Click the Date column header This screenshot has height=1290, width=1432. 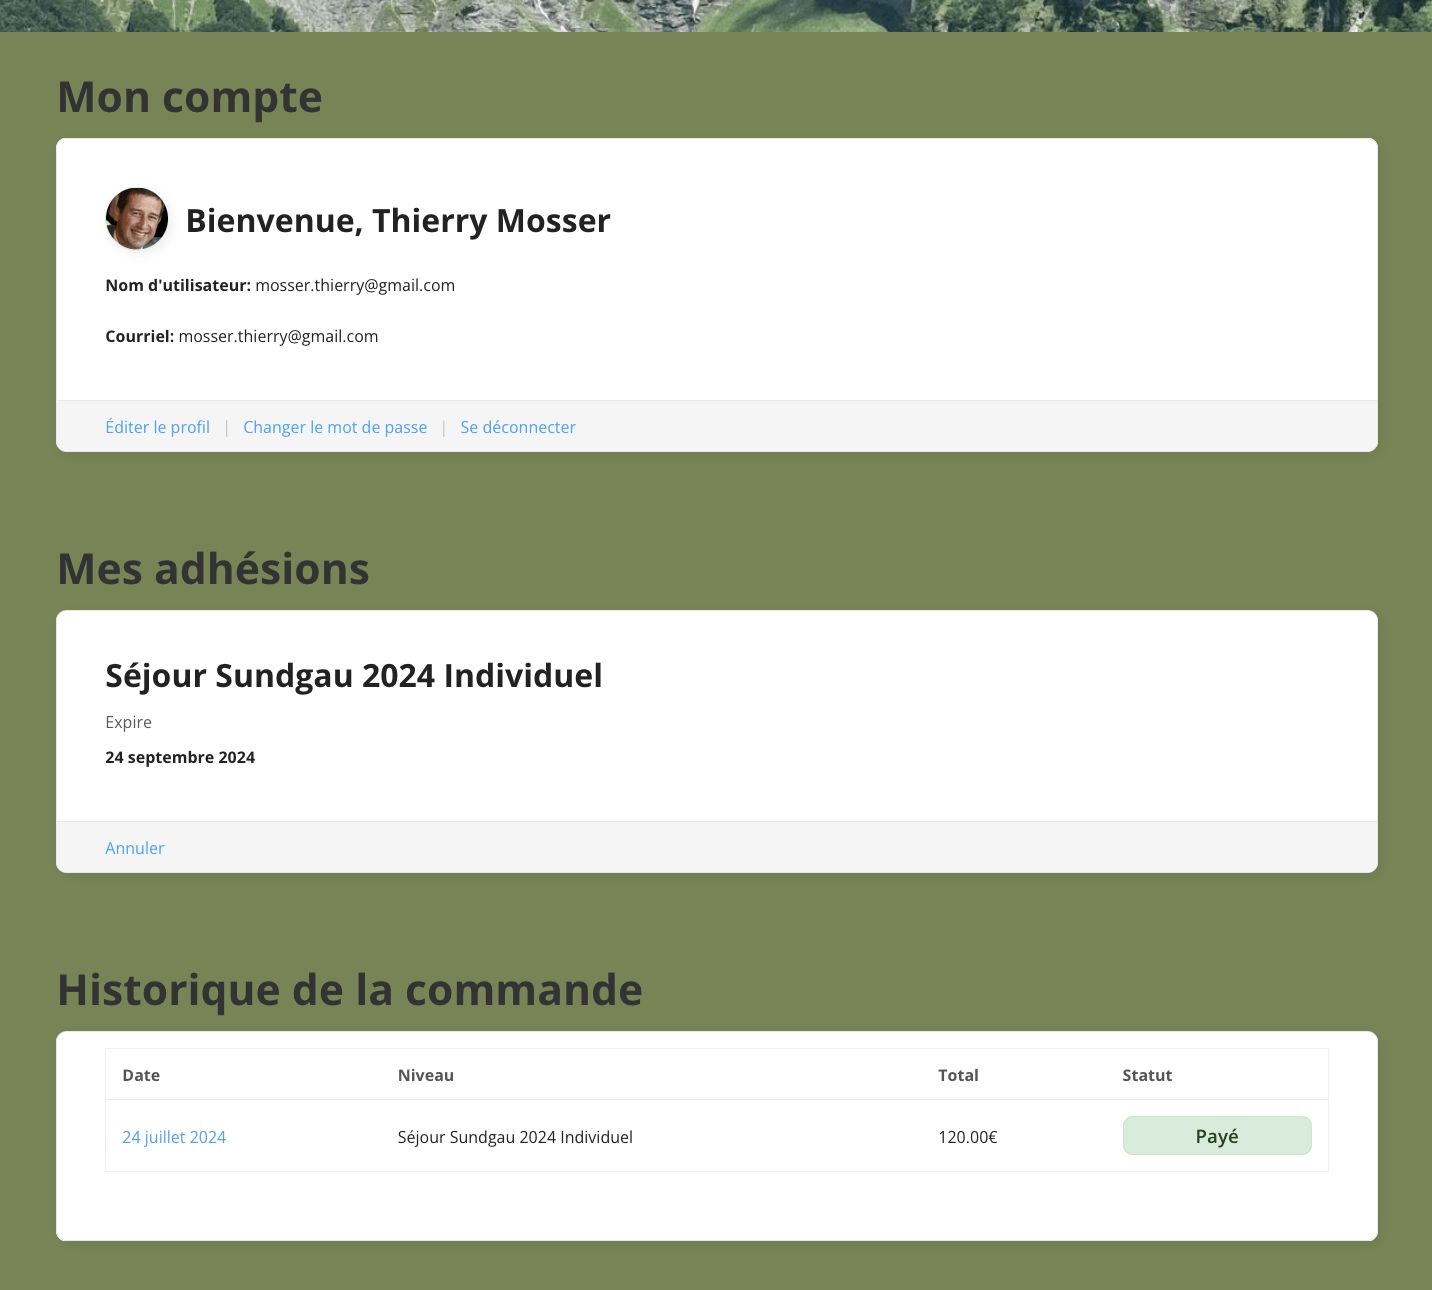pyautogui.click(x=141, y=1075)
